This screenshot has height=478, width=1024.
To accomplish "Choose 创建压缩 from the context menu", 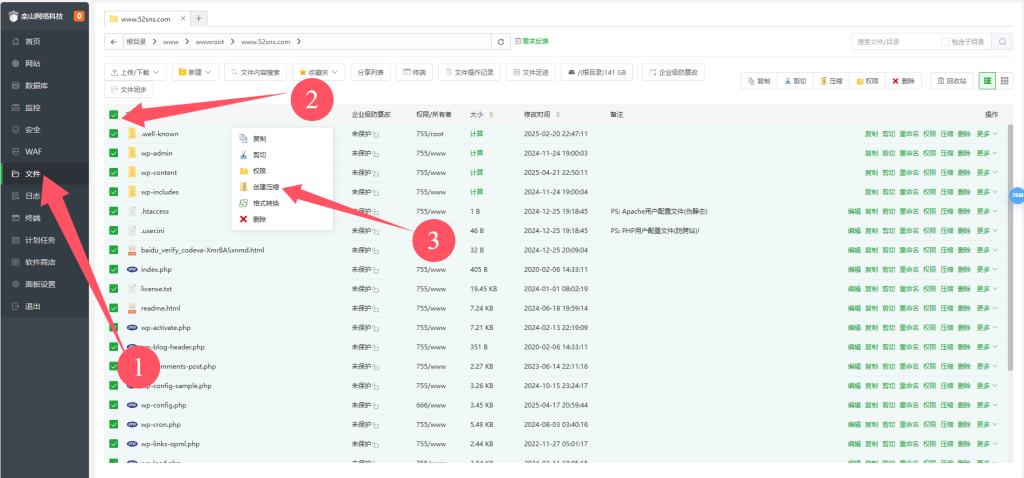I will coord(265,187).
